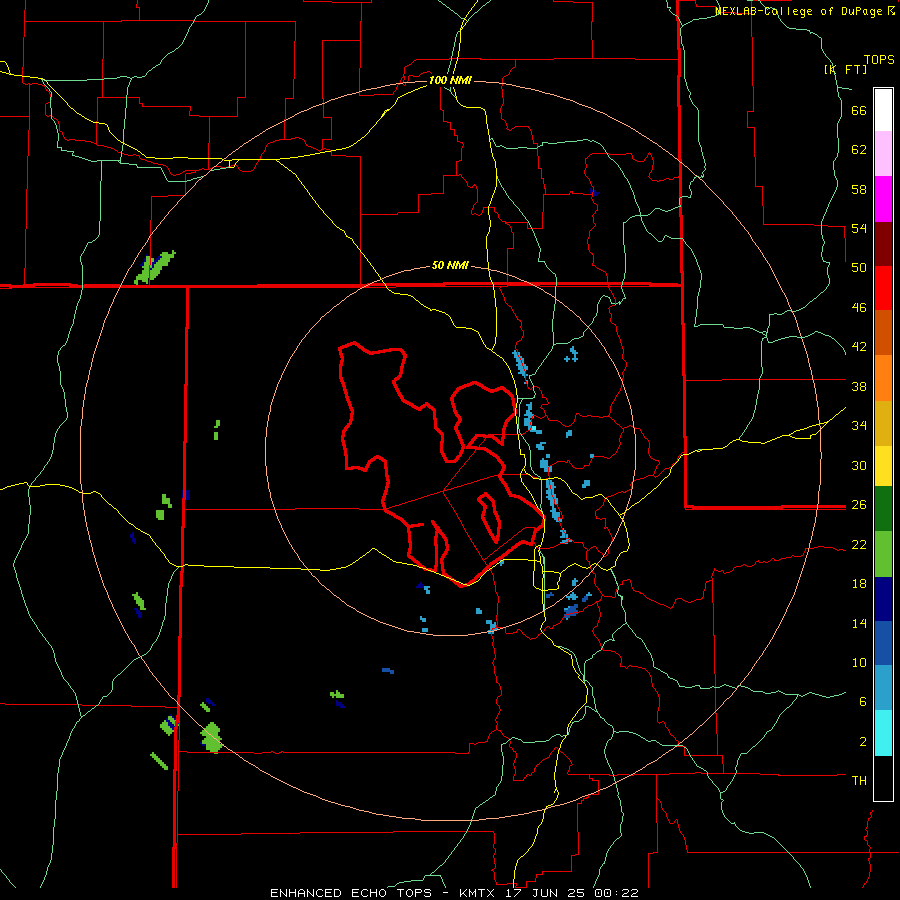Image resolution: width=900 pixels, height=900 pixels.
Task: Pick the dark orange legend swatch
Action: [883, 332]
